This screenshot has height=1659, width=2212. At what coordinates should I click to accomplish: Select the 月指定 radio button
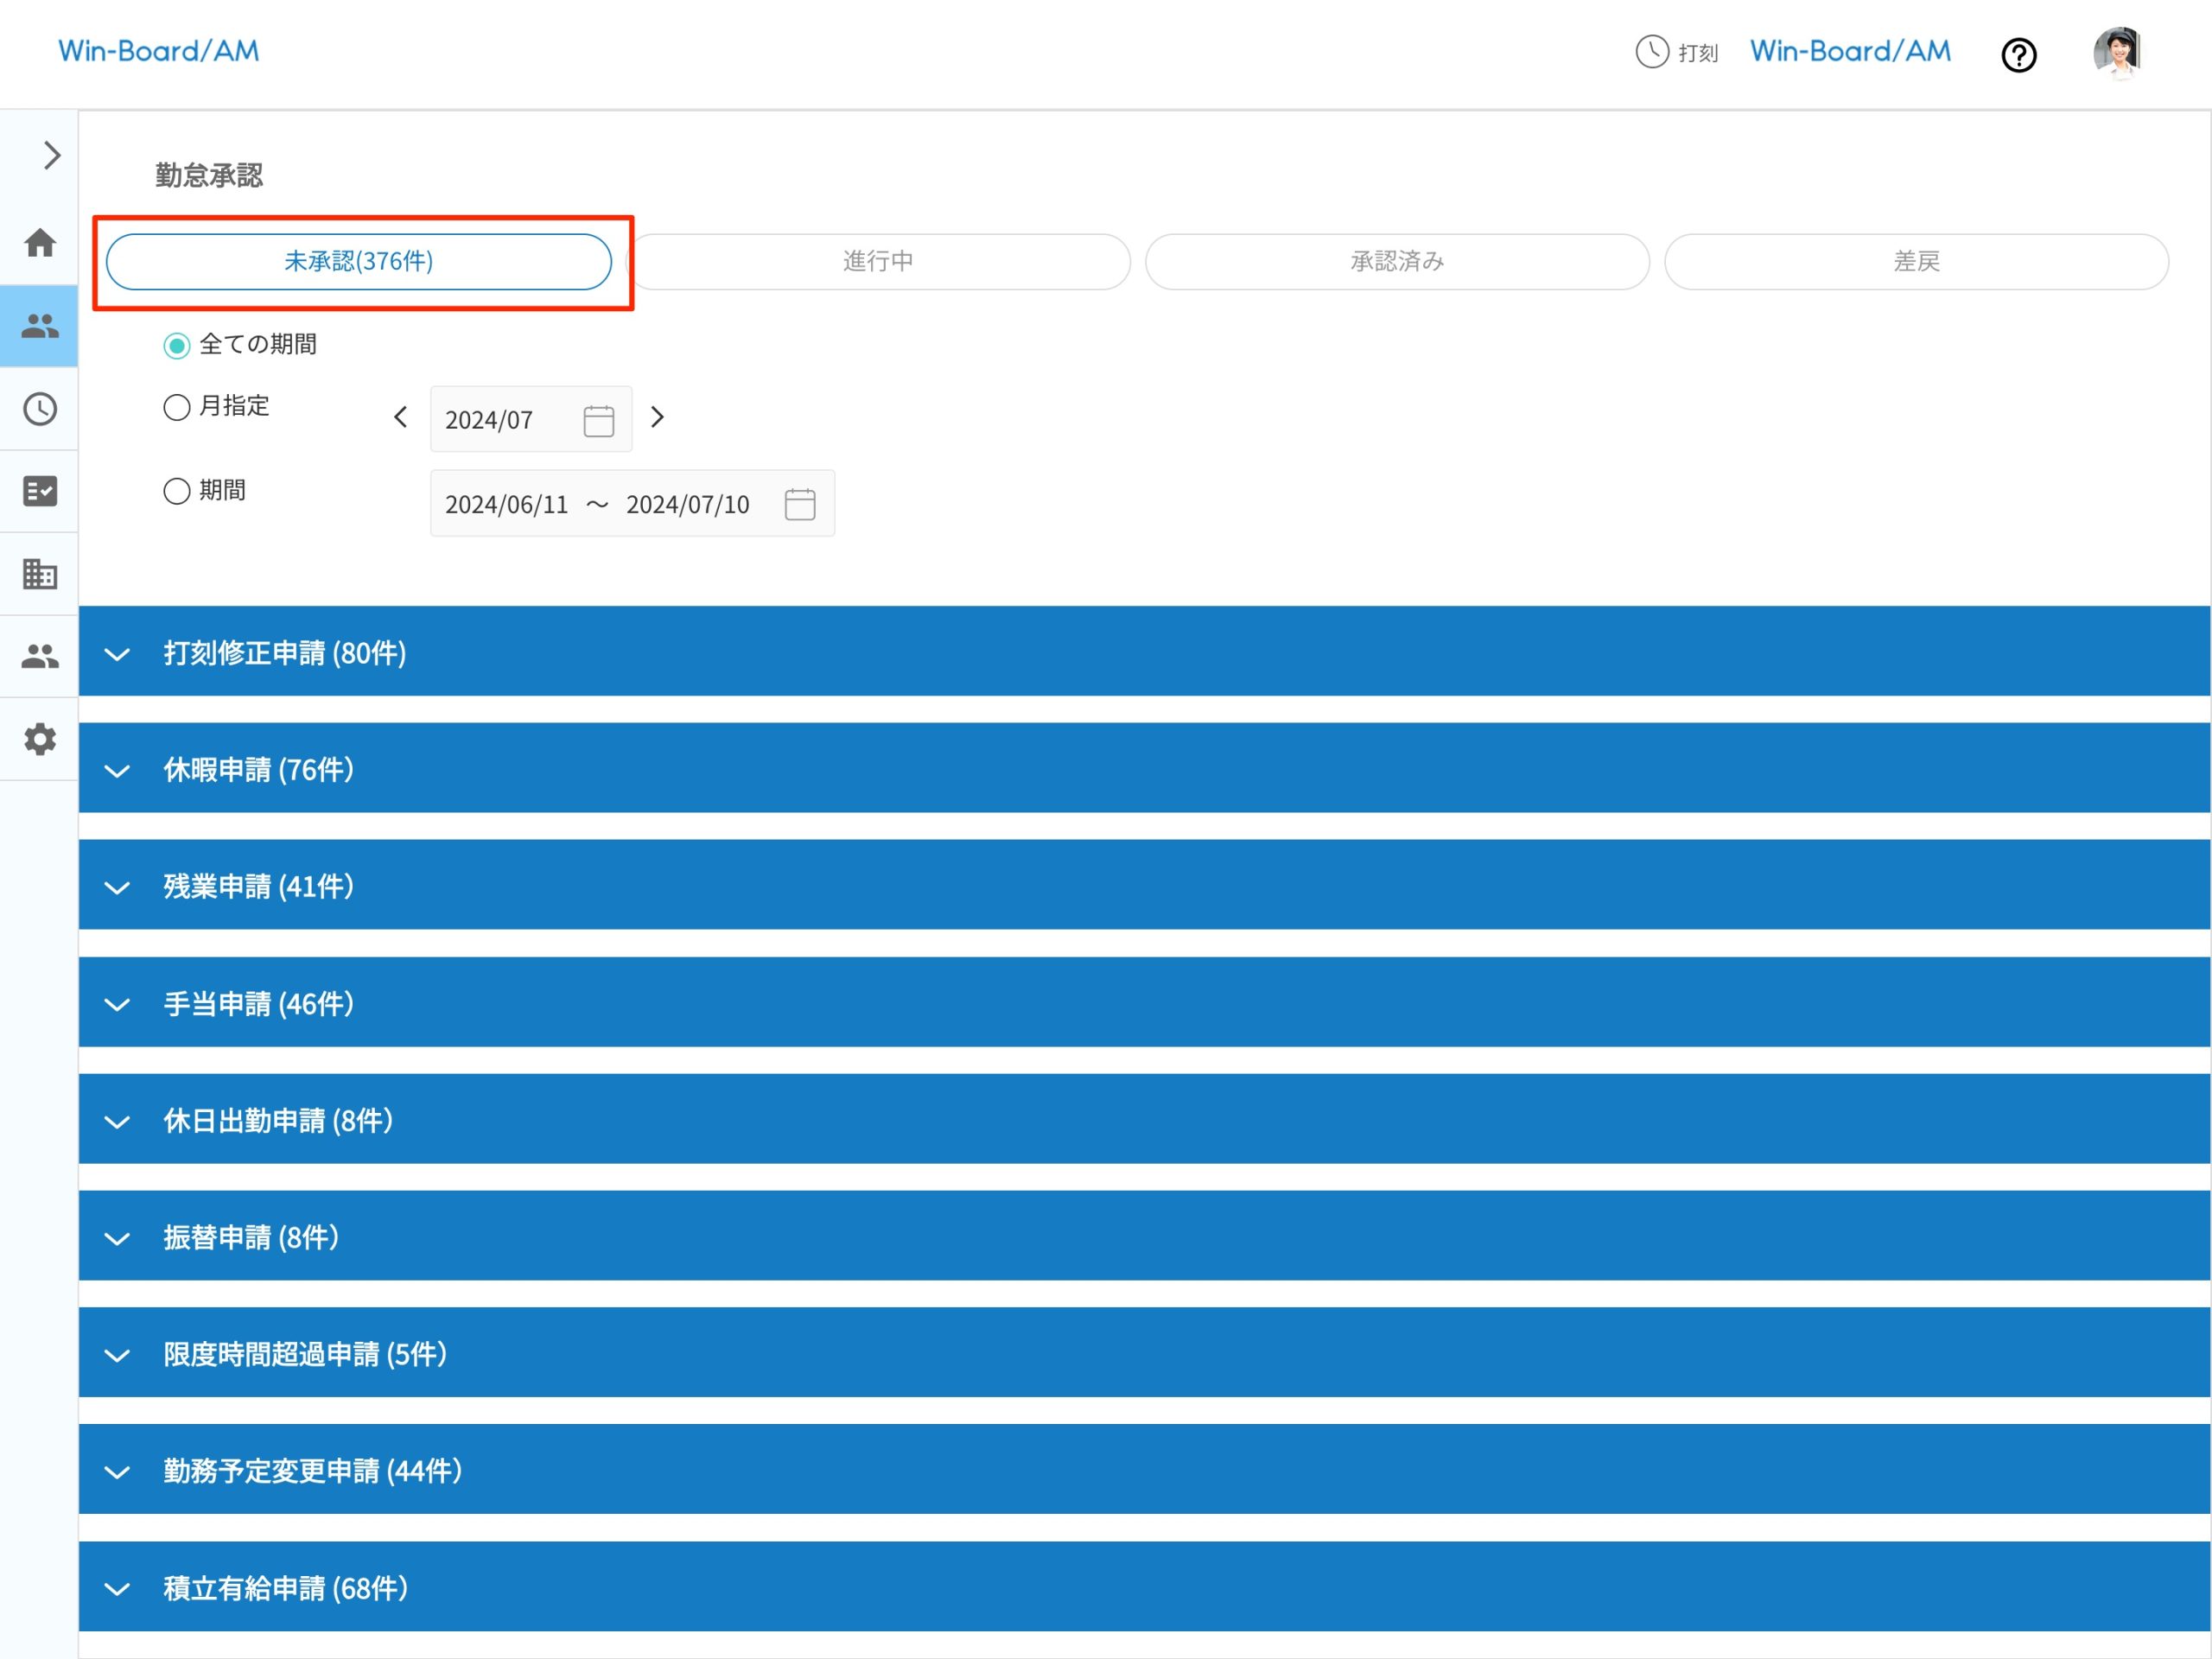(177, 407)
